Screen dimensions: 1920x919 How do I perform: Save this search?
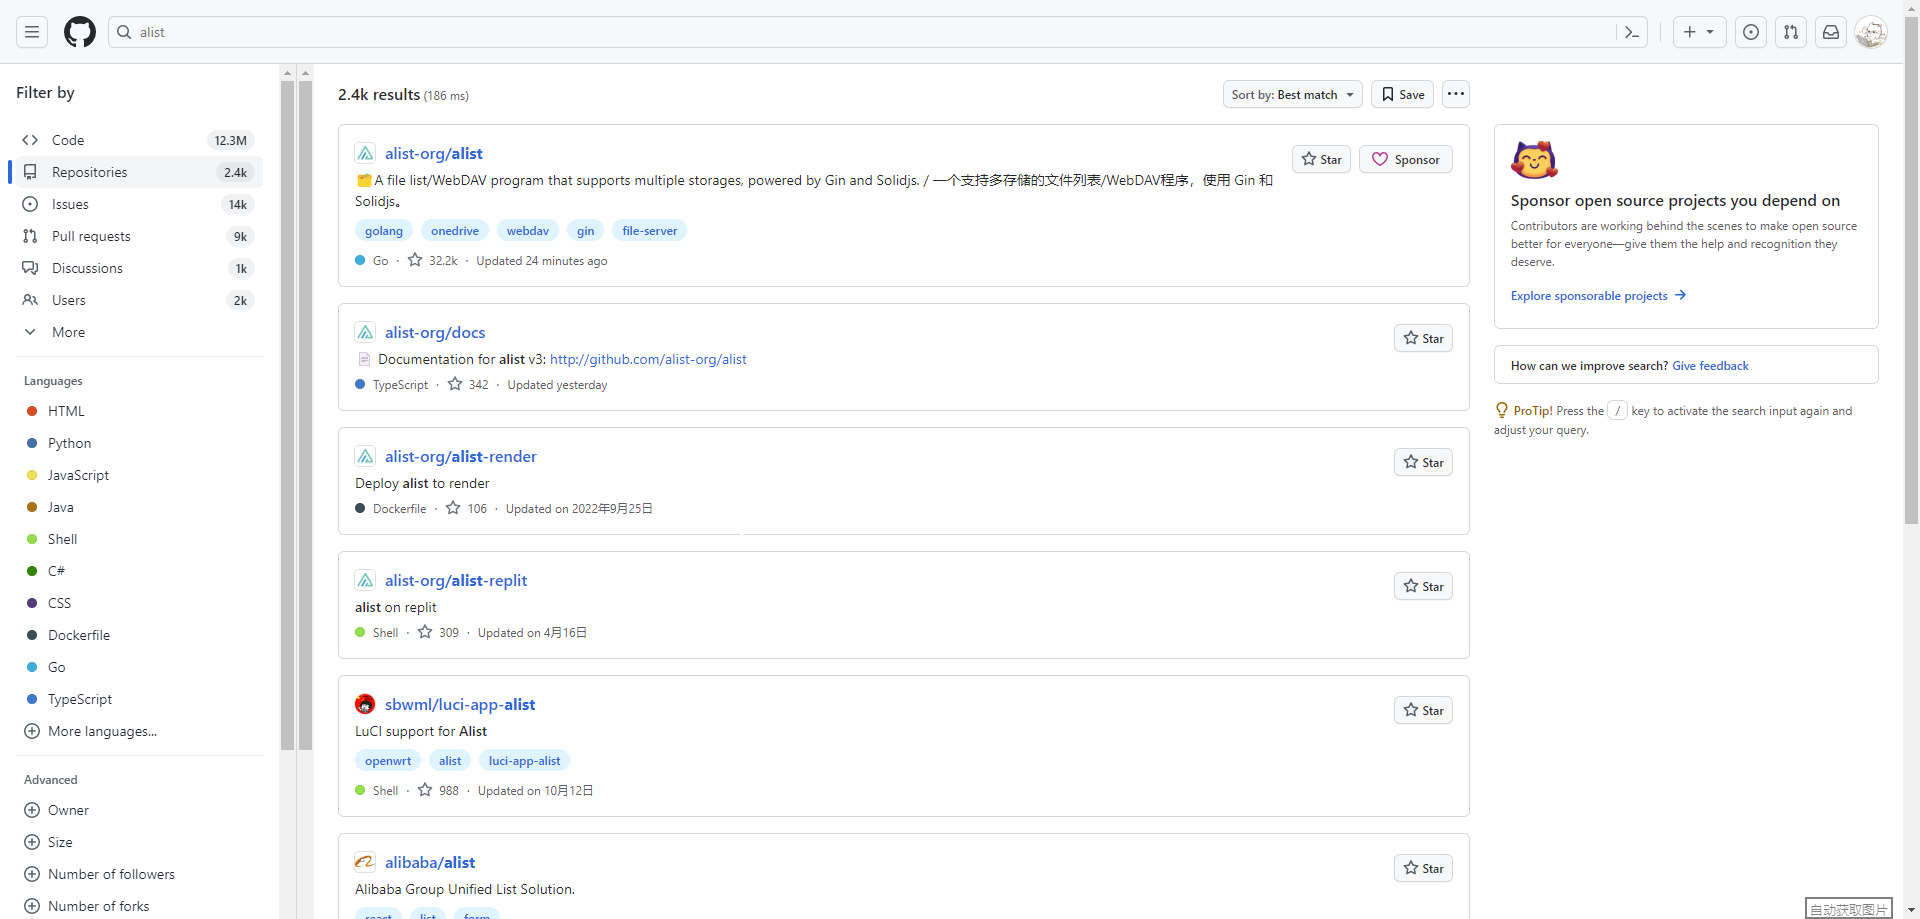pyautogui.click(x=1402, y=94)
